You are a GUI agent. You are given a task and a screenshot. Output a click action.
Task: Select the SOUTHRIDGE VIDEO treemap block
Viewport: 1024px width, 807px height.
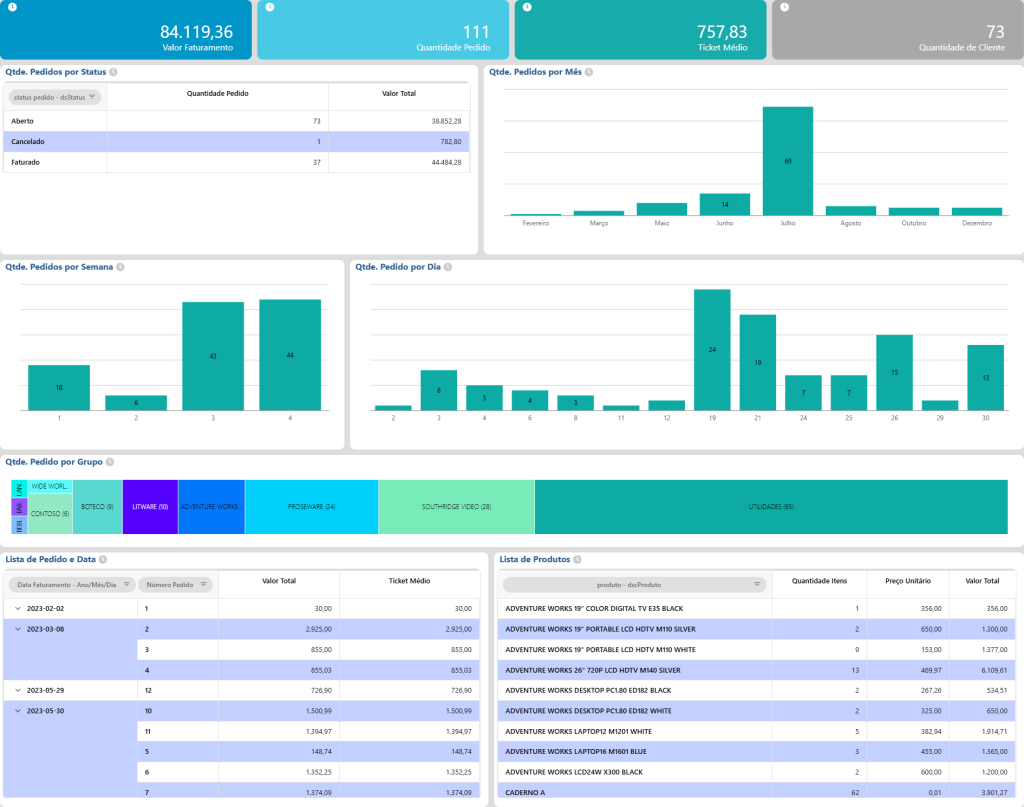tap(457, 507)
